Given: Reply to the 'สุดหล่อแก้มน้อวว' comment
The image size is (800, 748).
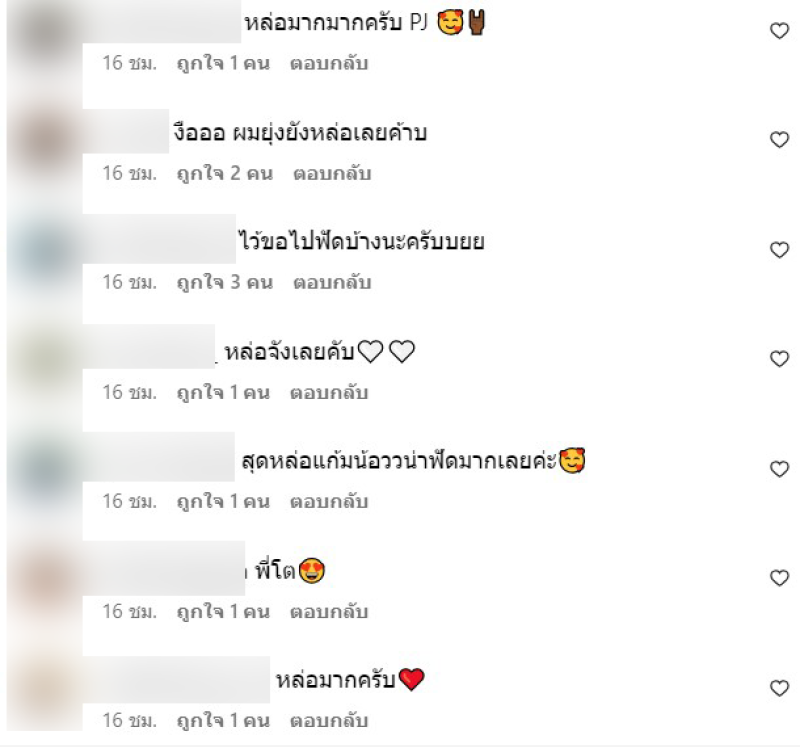Looking at the screenshot, I should tap(329, 501).
